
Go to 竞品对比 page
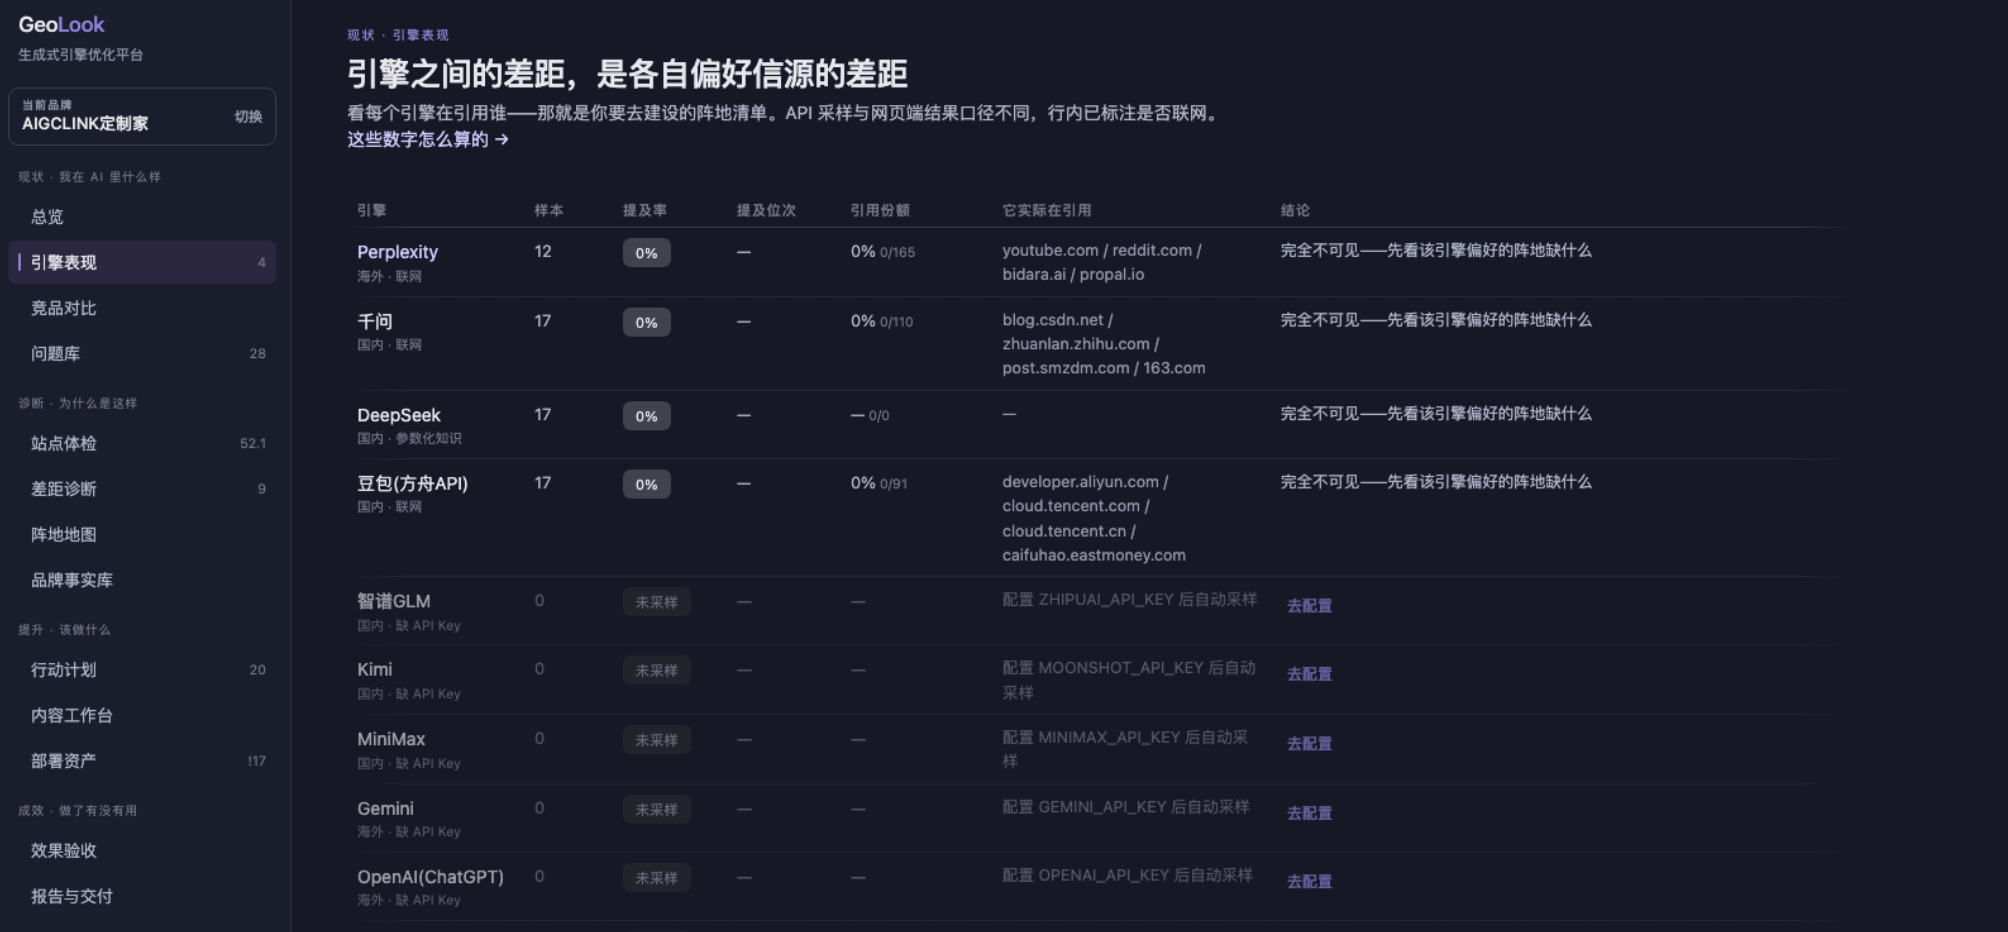[142, 308]
